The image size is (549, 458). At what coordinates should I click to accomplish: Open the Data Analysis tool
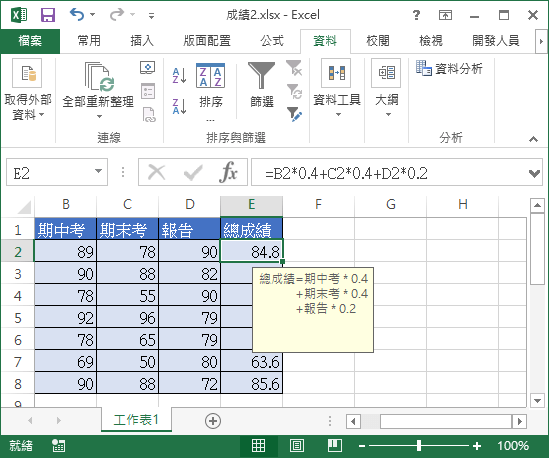click(x=450, y=68)
